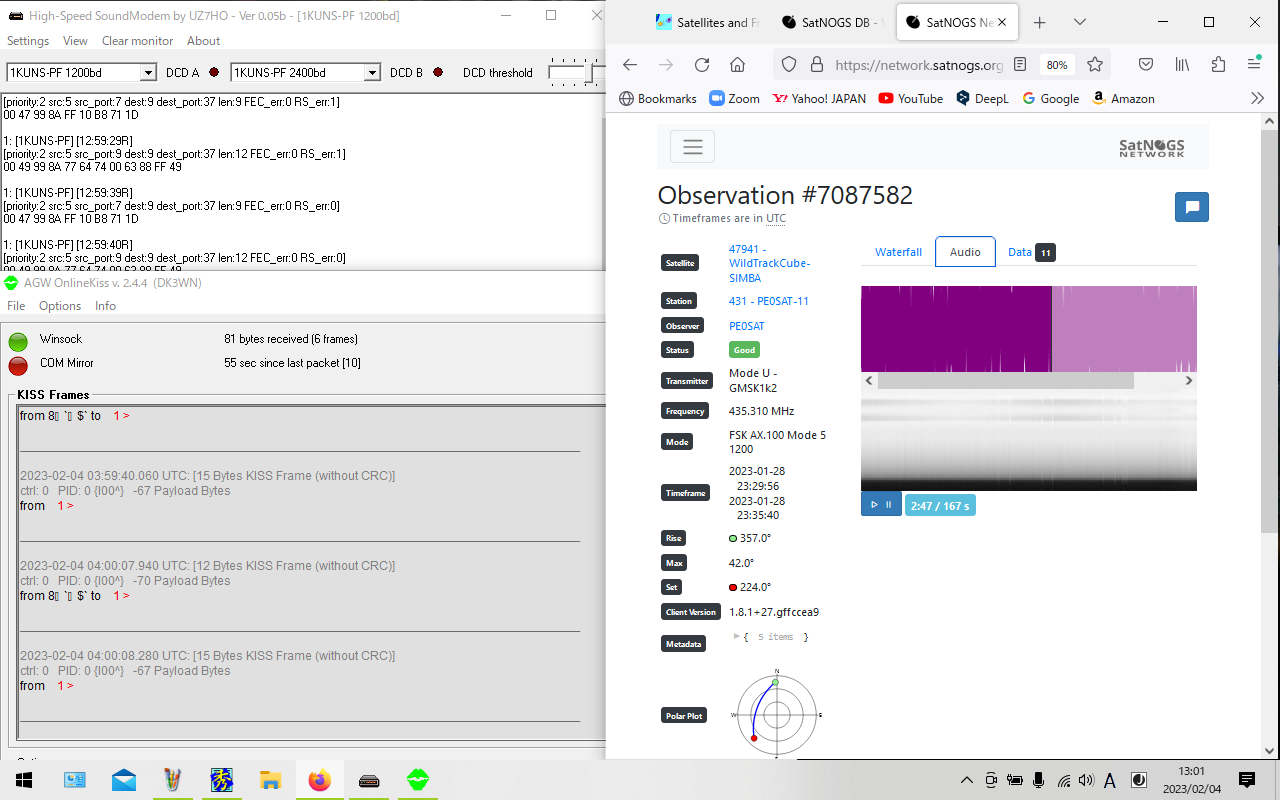
Task: Switch to Satellites and Frequencies tab
Action: (707, 22)
